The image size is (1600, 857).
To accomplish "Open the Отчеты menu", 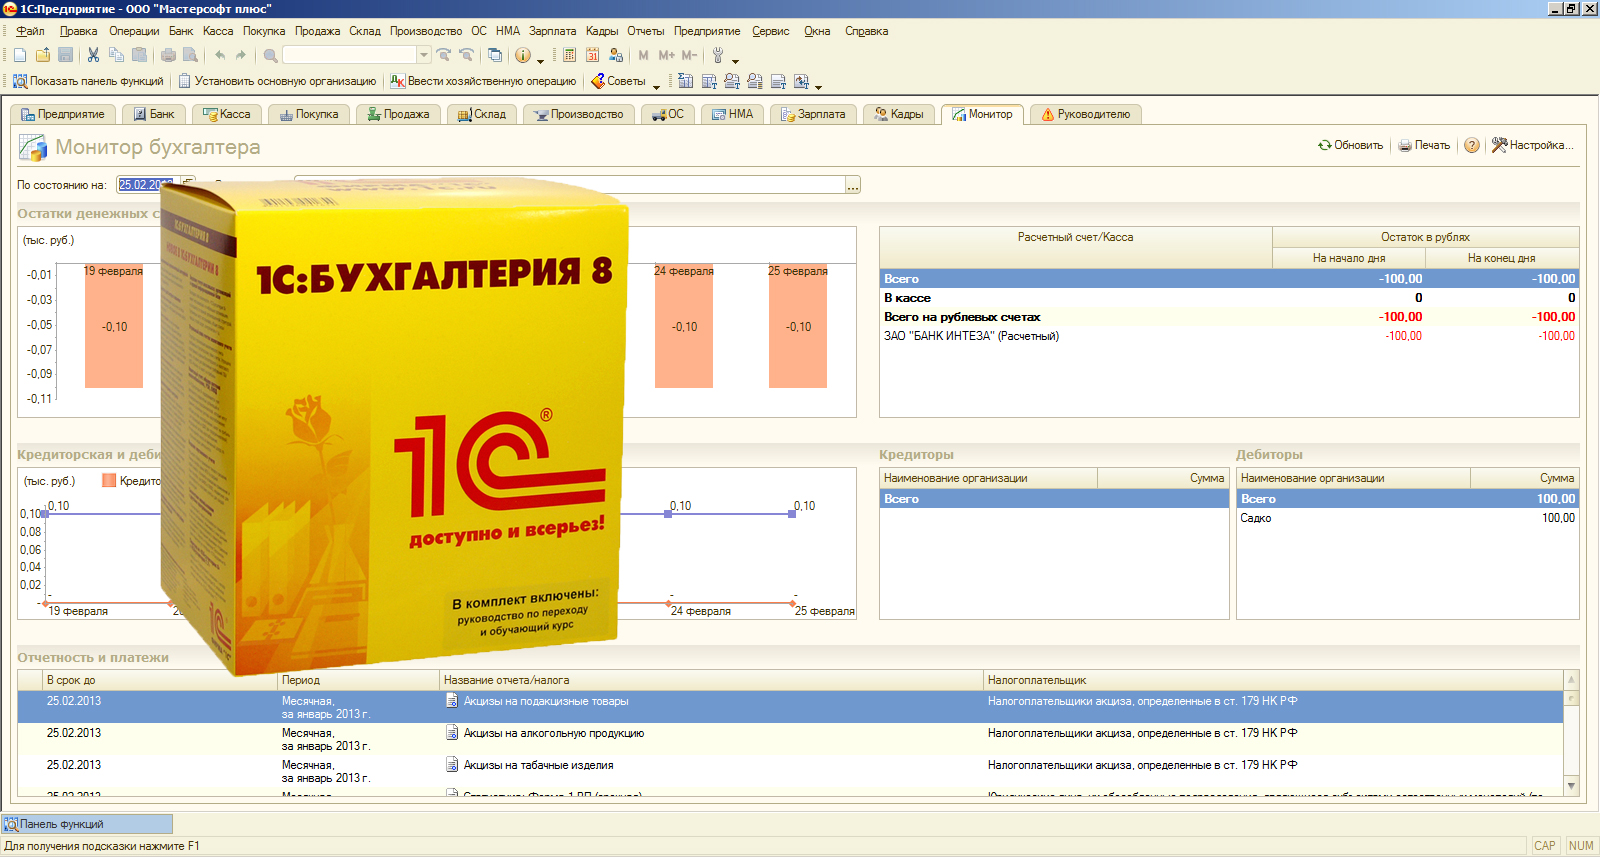I will tap(646, 31).
